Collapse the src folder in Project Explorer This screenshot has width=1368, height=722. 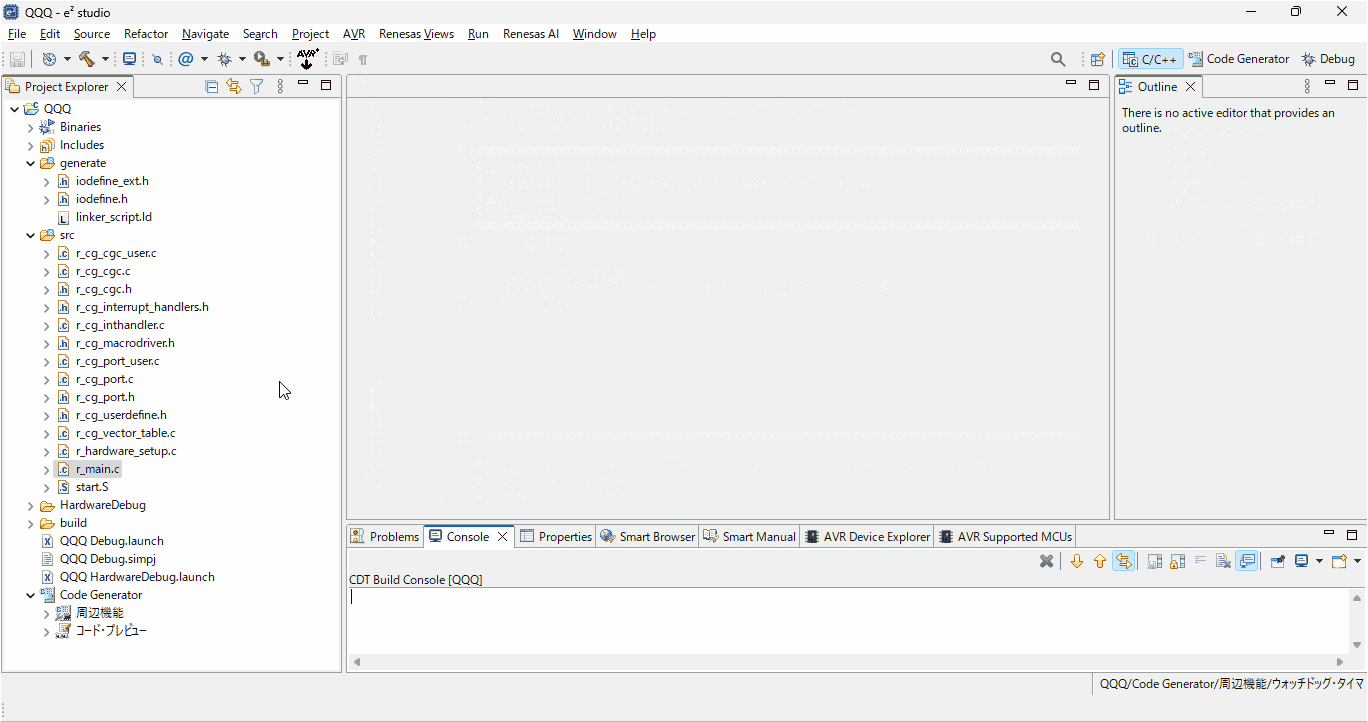(30, 234)
